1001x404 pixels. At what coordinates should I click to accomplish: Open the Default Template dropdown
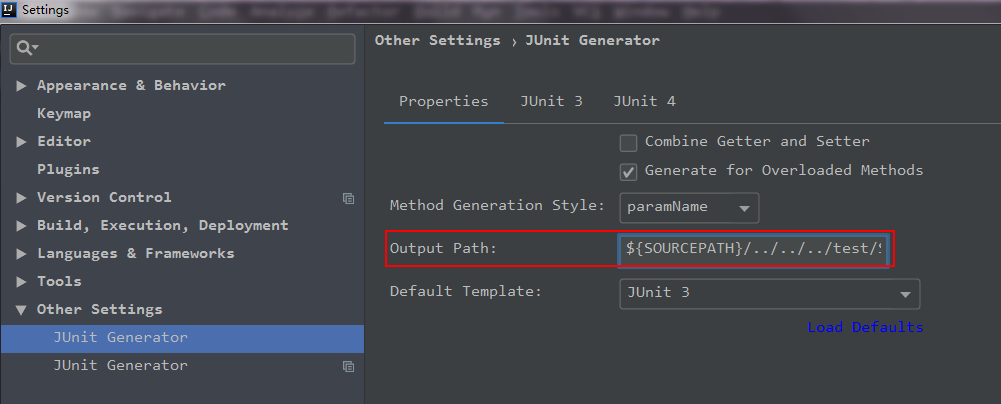[x=769, y=294]
